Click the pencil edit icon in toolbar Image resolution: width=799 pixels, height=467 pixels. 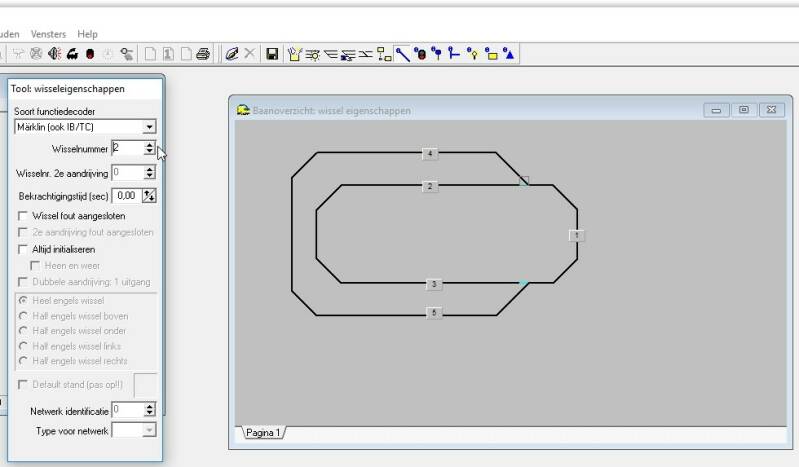[231, 54]
